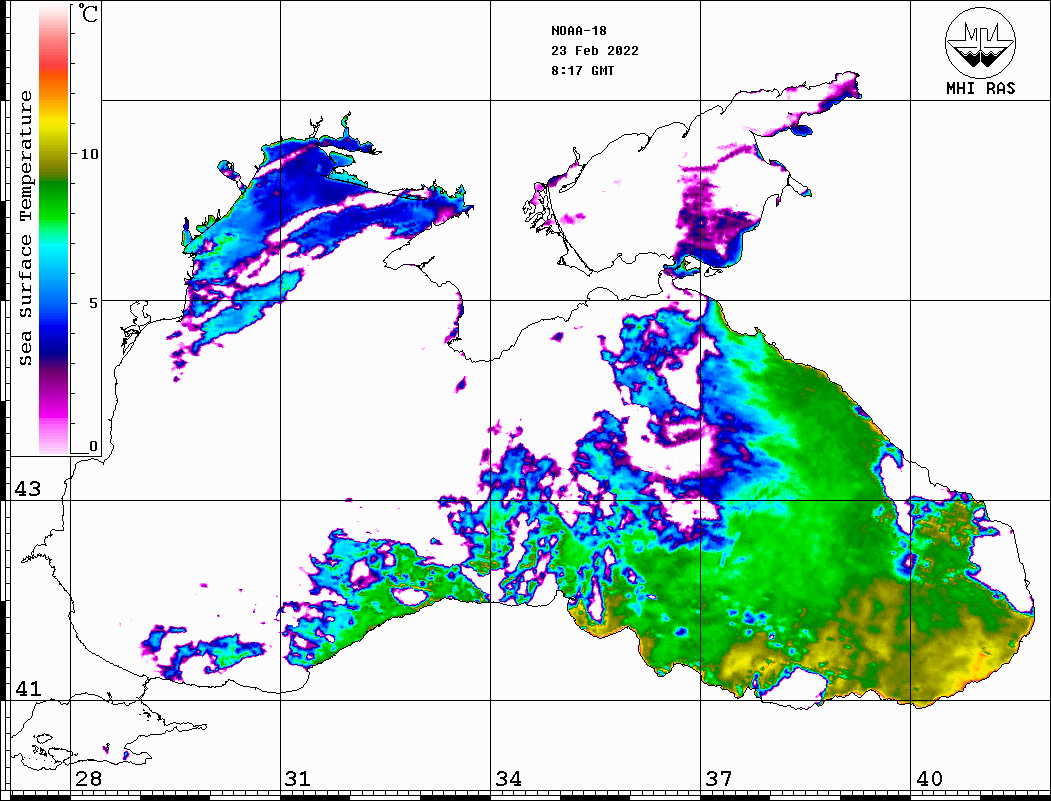
Task: Click the MHI RAS logo emblem
Action: coord(980,42)
